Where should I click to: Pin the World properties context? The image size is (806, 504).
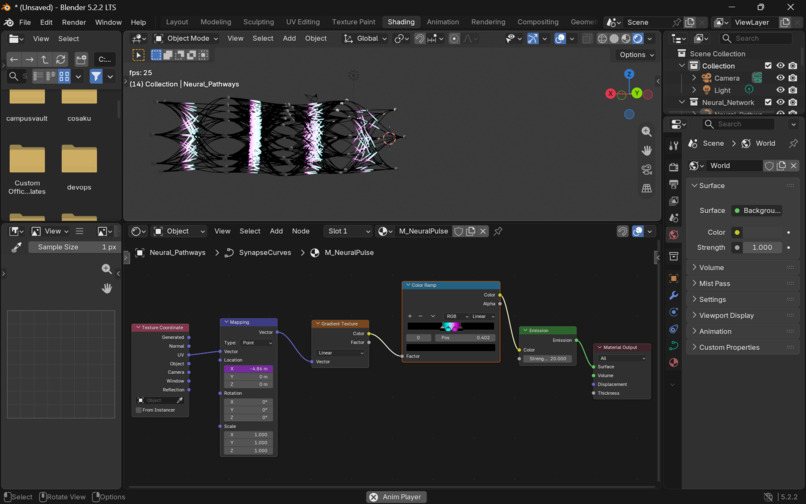[793, 143]
